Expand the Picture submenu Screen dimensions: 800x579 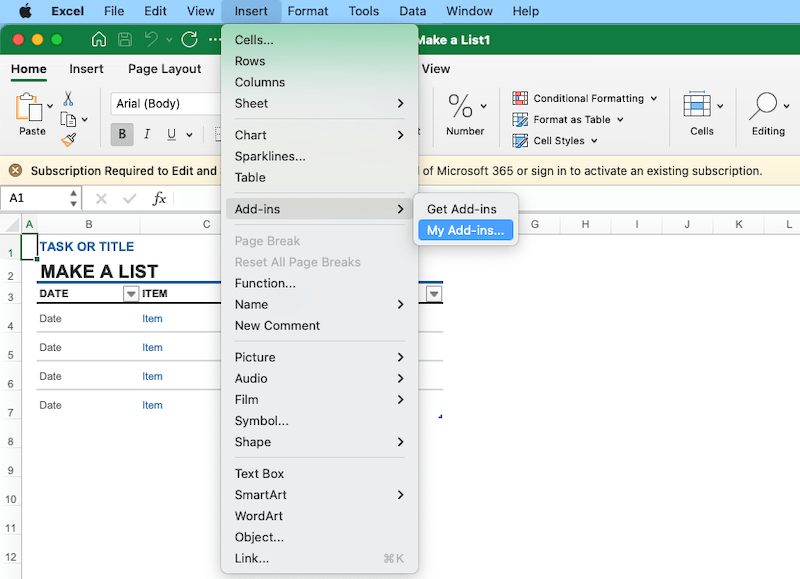[x=319, y=357]
